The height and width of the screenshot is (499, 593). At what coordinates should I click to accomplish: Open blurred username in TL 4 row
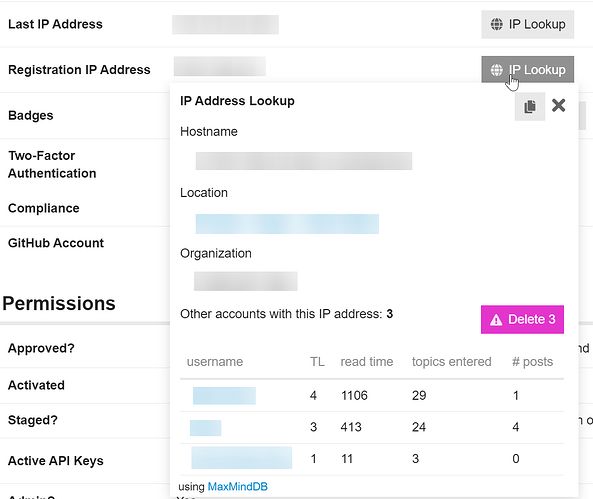(x=224, y=396)
